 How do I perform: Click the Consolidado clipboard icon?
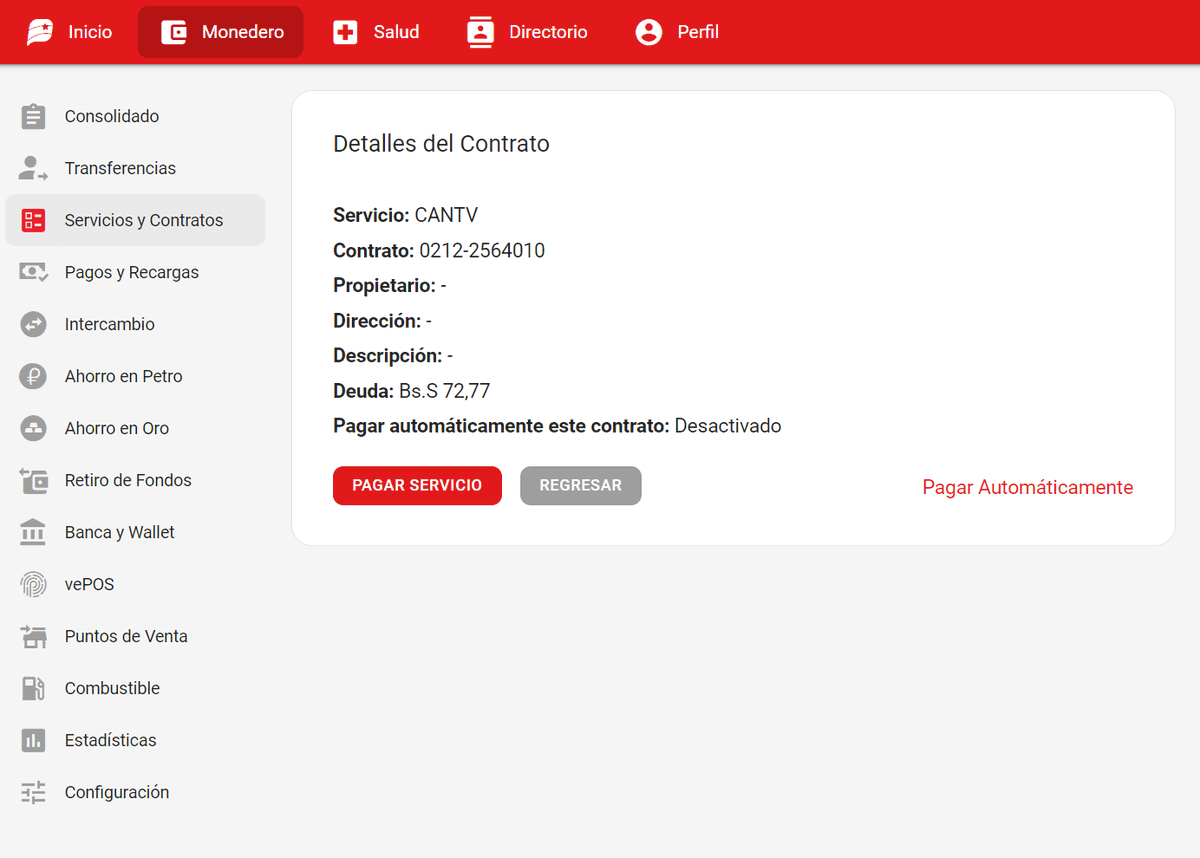coord(33,116)
